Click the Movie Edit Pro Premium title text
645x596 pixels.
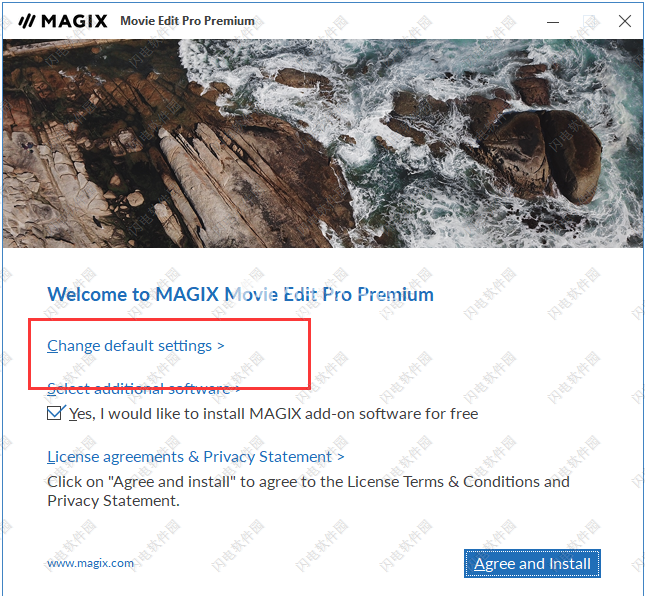point(188,21)
